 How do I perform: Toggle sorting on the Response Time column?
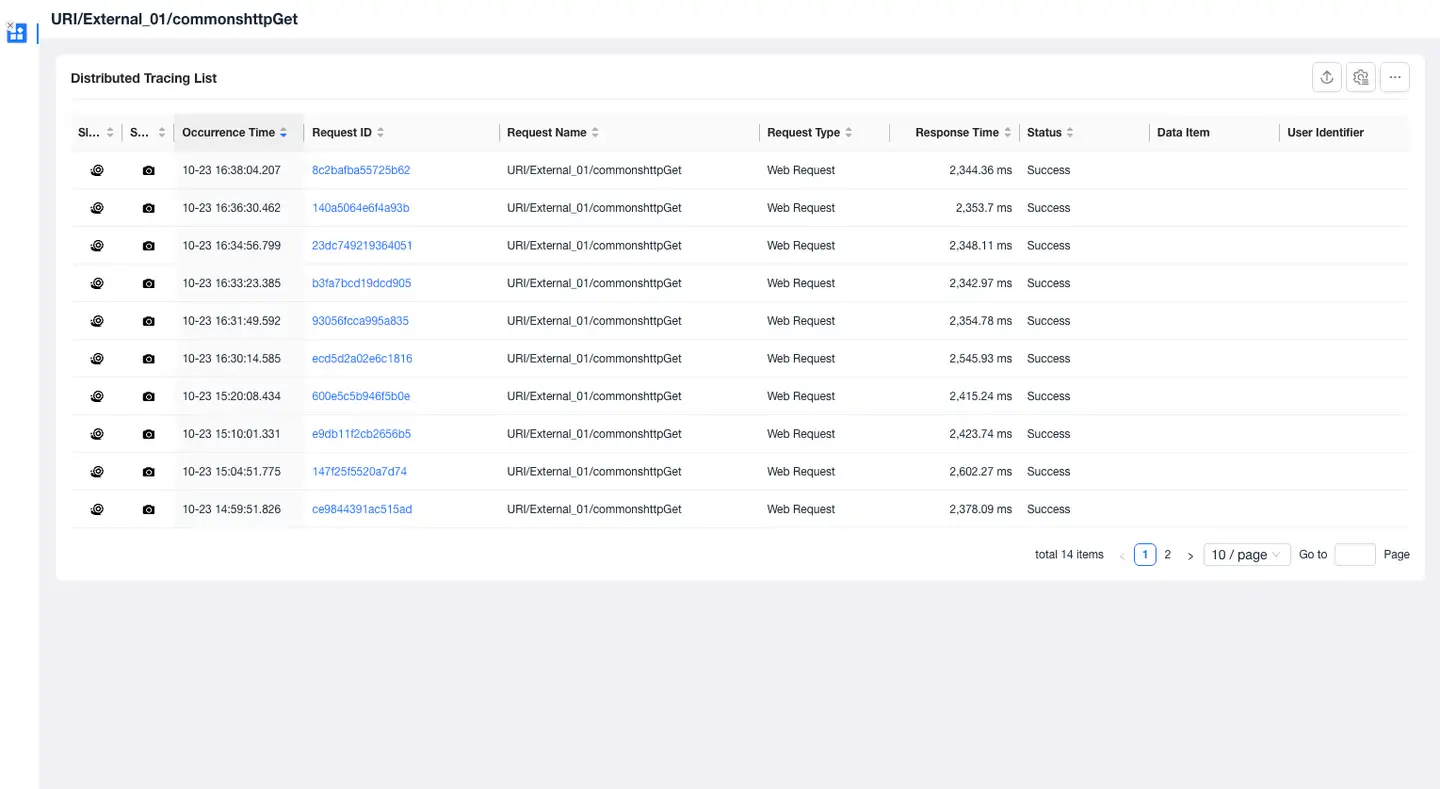[1006, 132]
